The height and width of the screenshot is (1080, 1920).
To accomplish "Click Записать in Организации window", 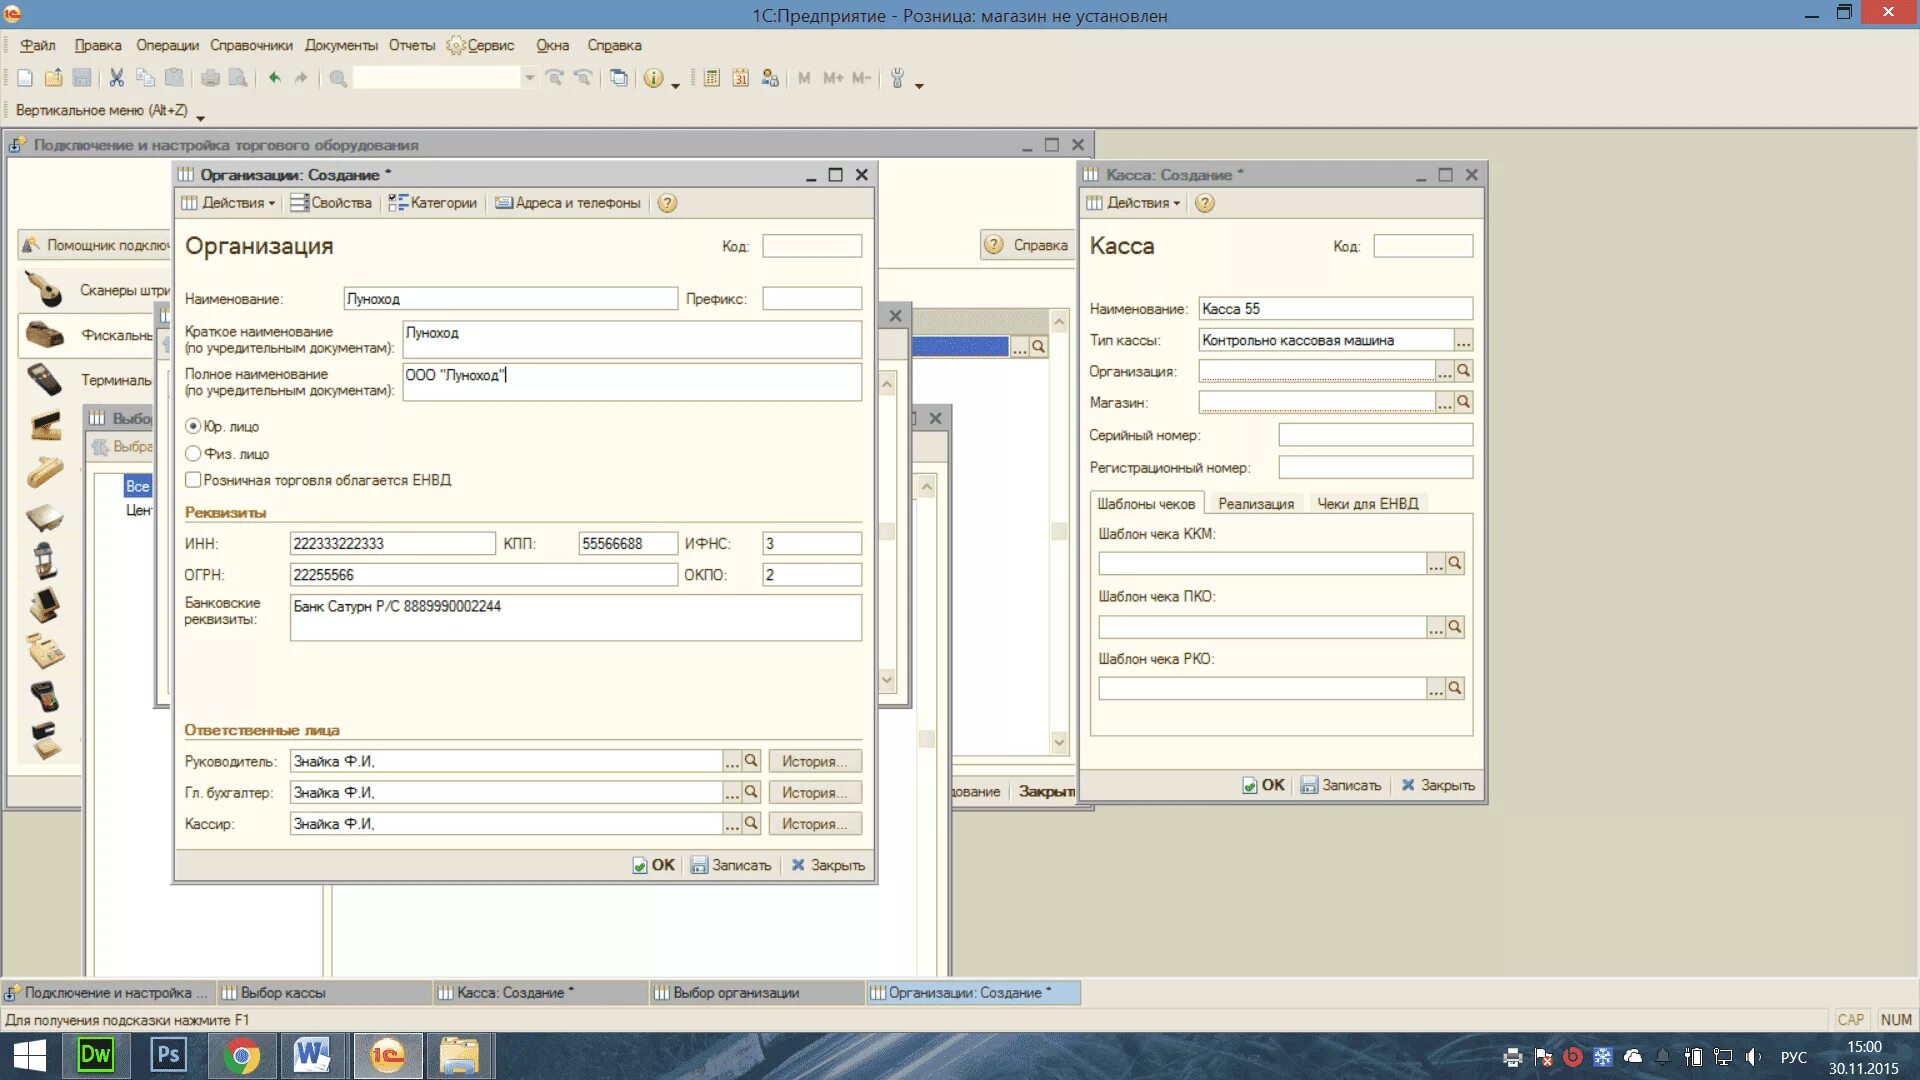I will point(731,865).
